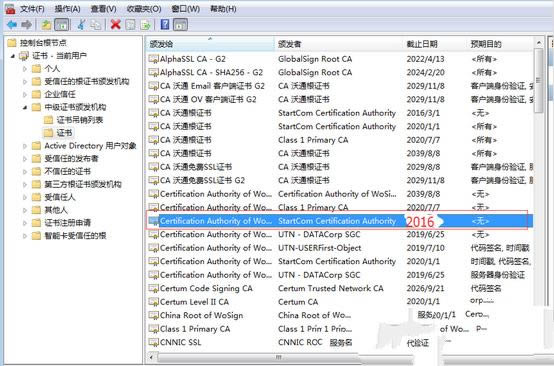Viewport: 554px width, 366px height.
Task: Expand 受信任的根证书颁发机构 folder
Action: [25, 82]
